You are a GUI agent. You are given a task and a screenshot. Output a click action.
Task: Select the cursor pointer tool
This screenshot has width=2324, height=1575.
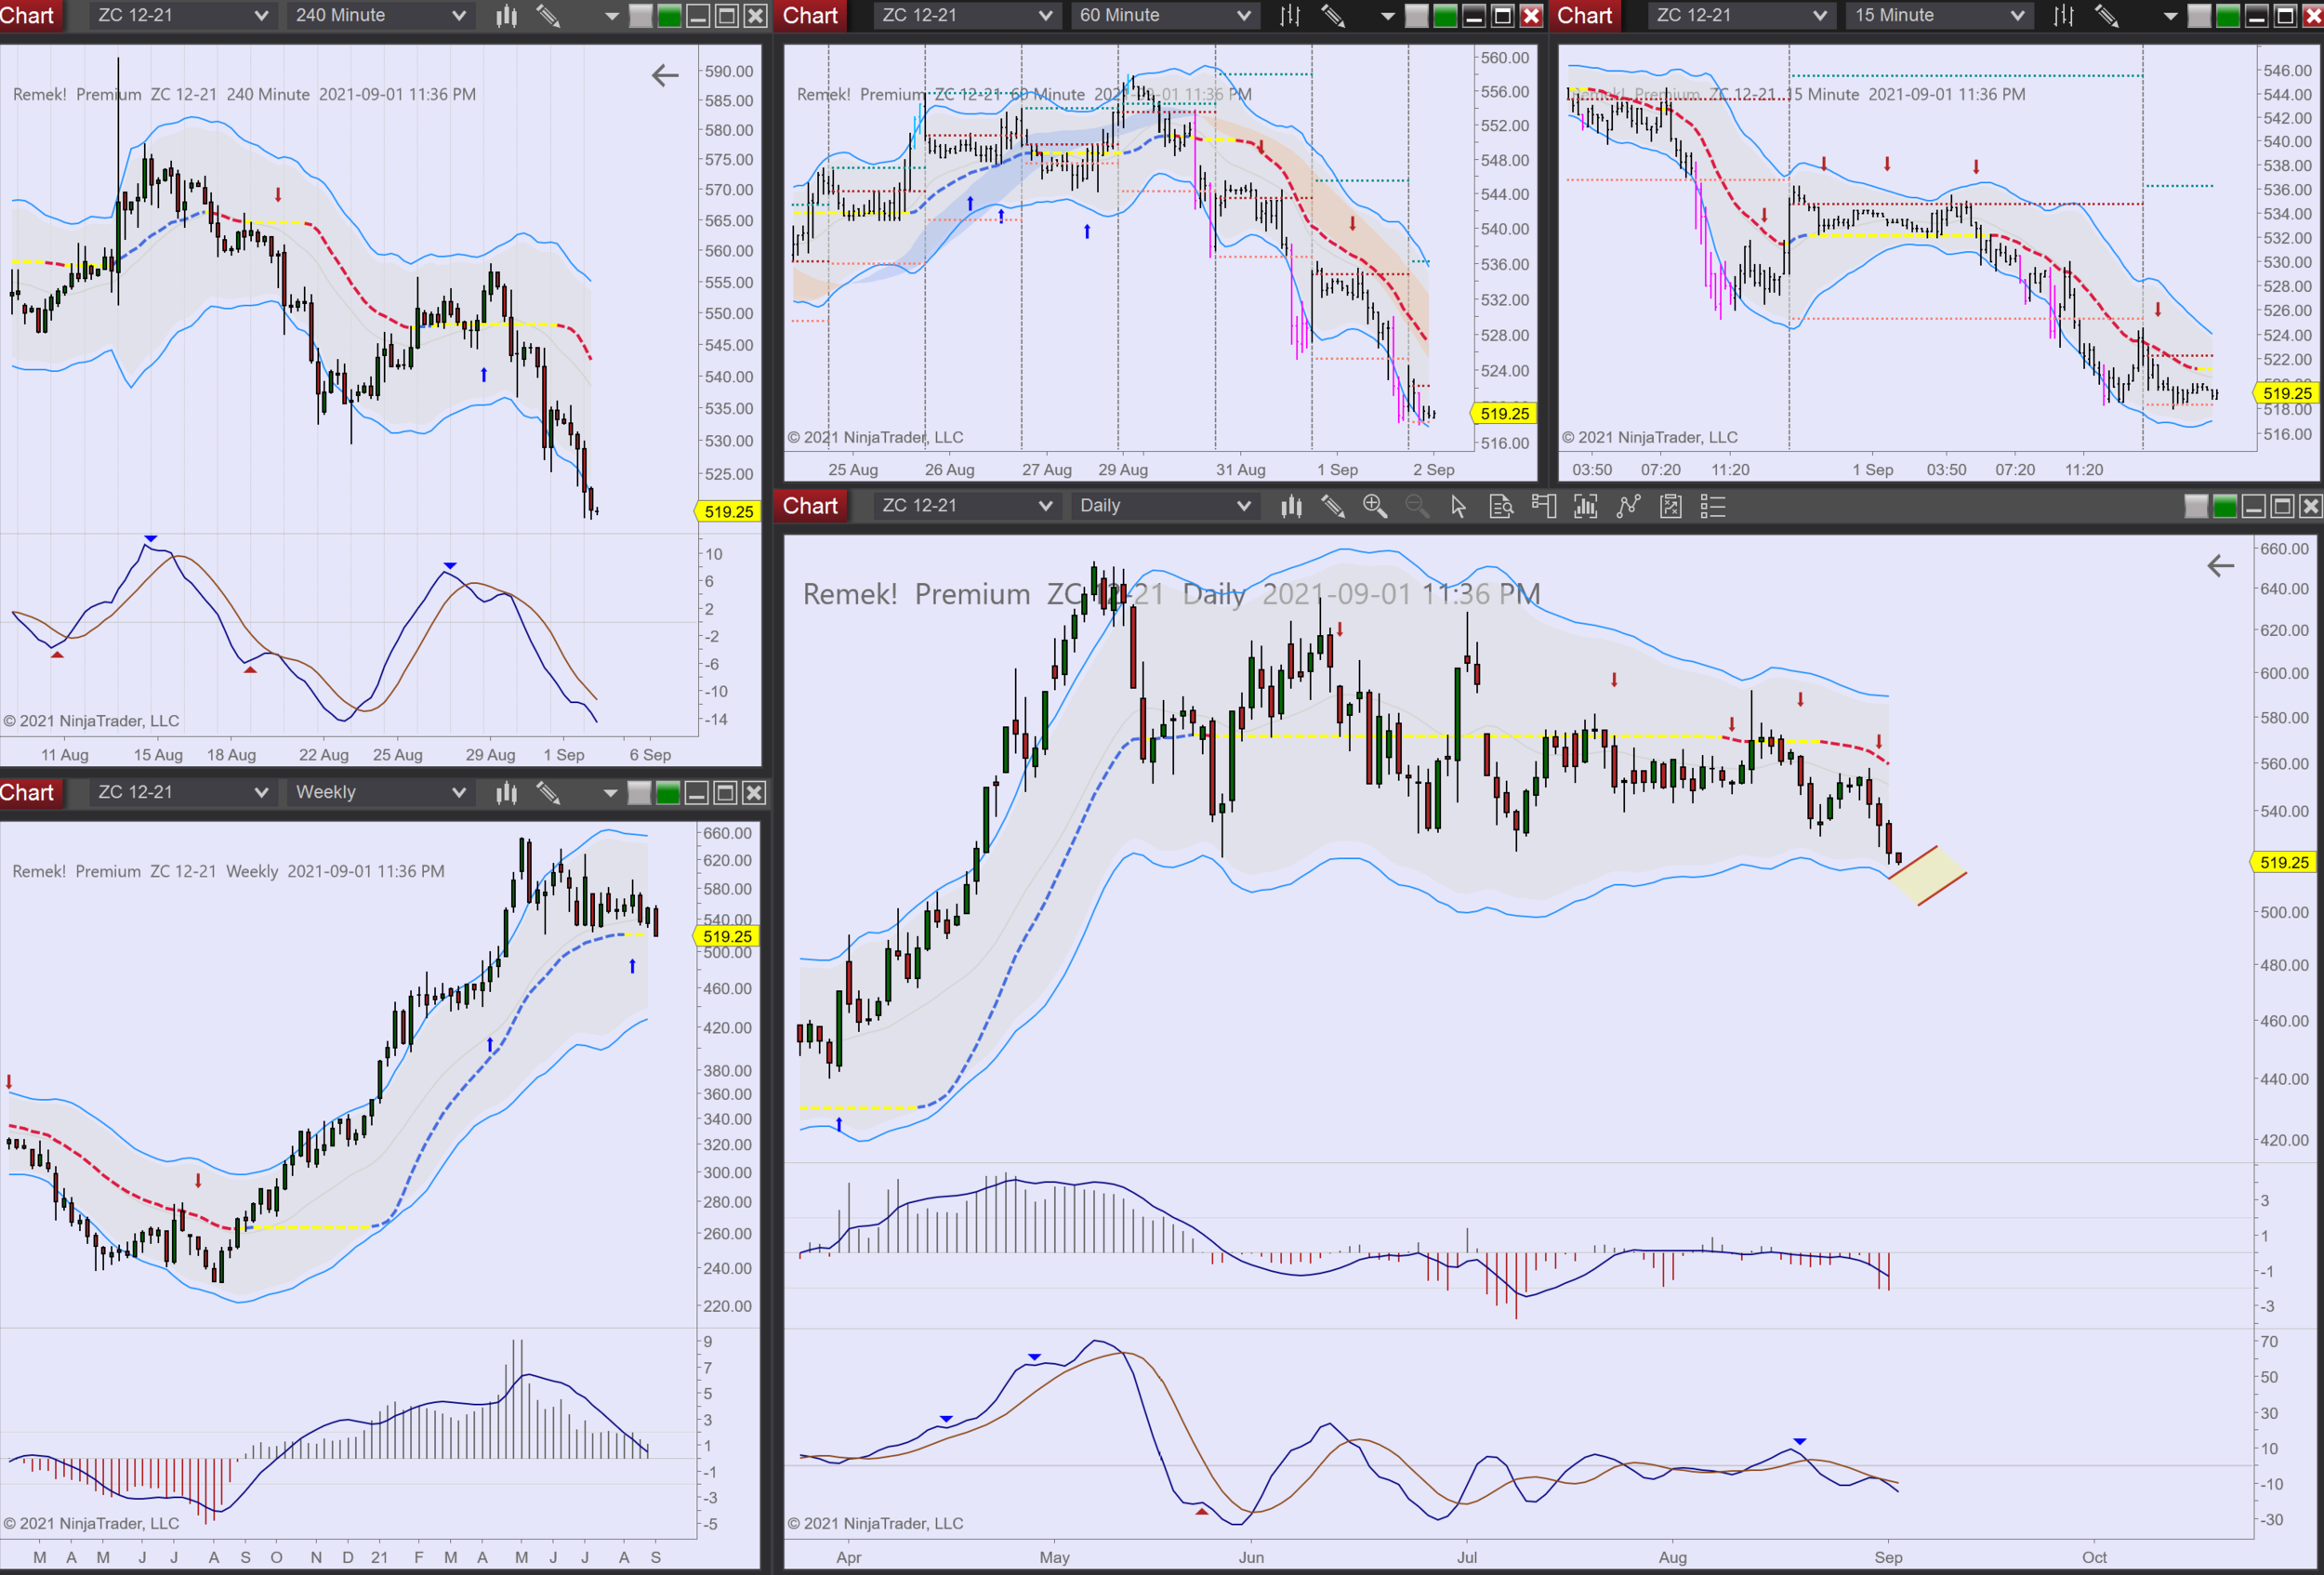(1458, 506)
